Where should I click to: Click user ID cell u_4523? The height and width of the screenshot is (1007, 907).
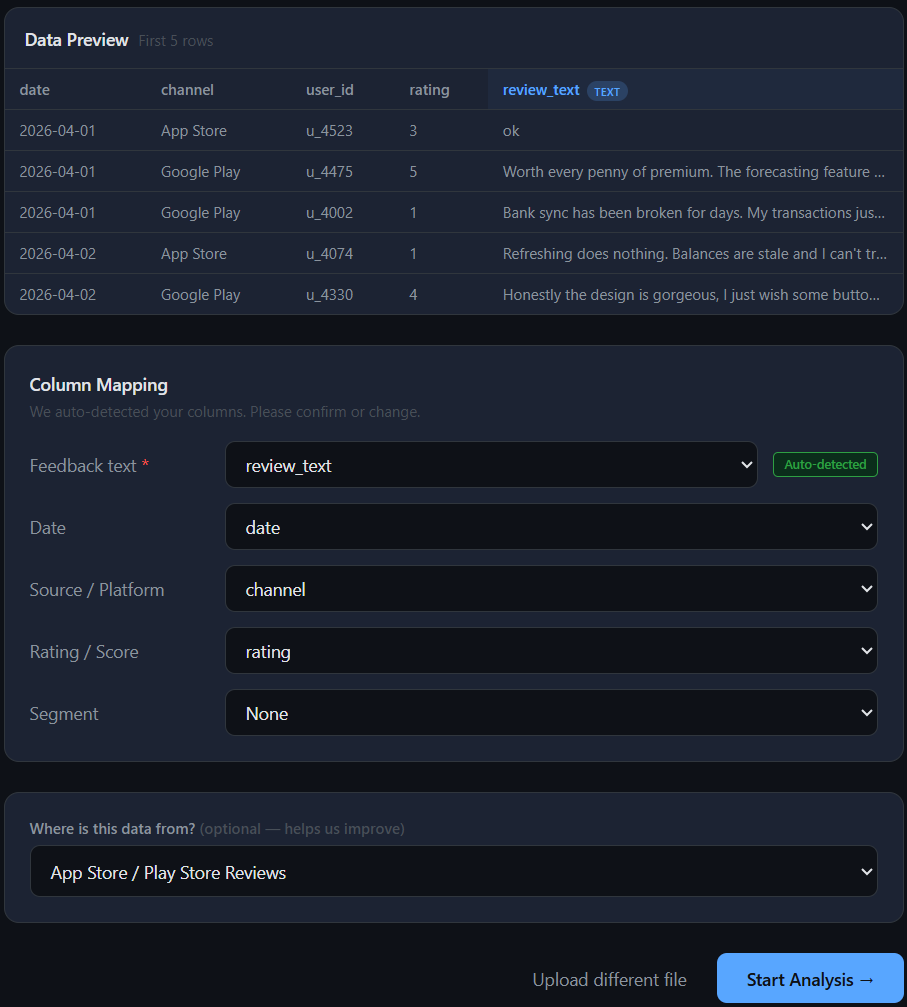(x=330, y=131)
